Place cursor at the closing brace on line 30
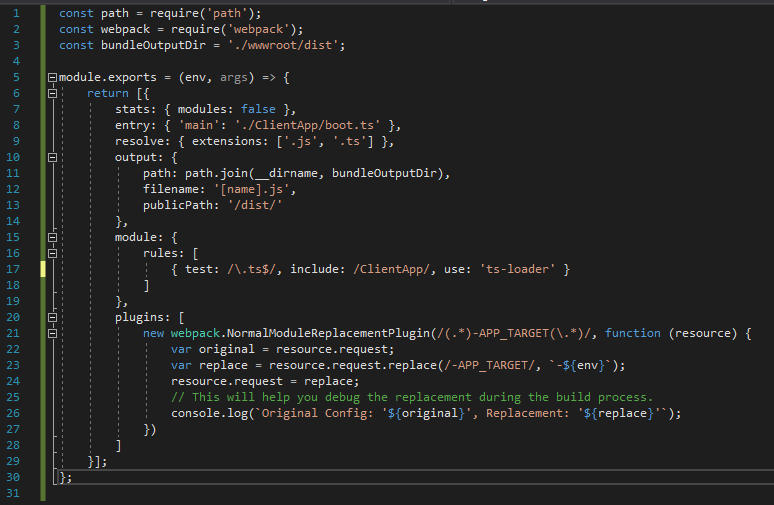Viewport: 774px width, 505px height. (x=63, y=477)
